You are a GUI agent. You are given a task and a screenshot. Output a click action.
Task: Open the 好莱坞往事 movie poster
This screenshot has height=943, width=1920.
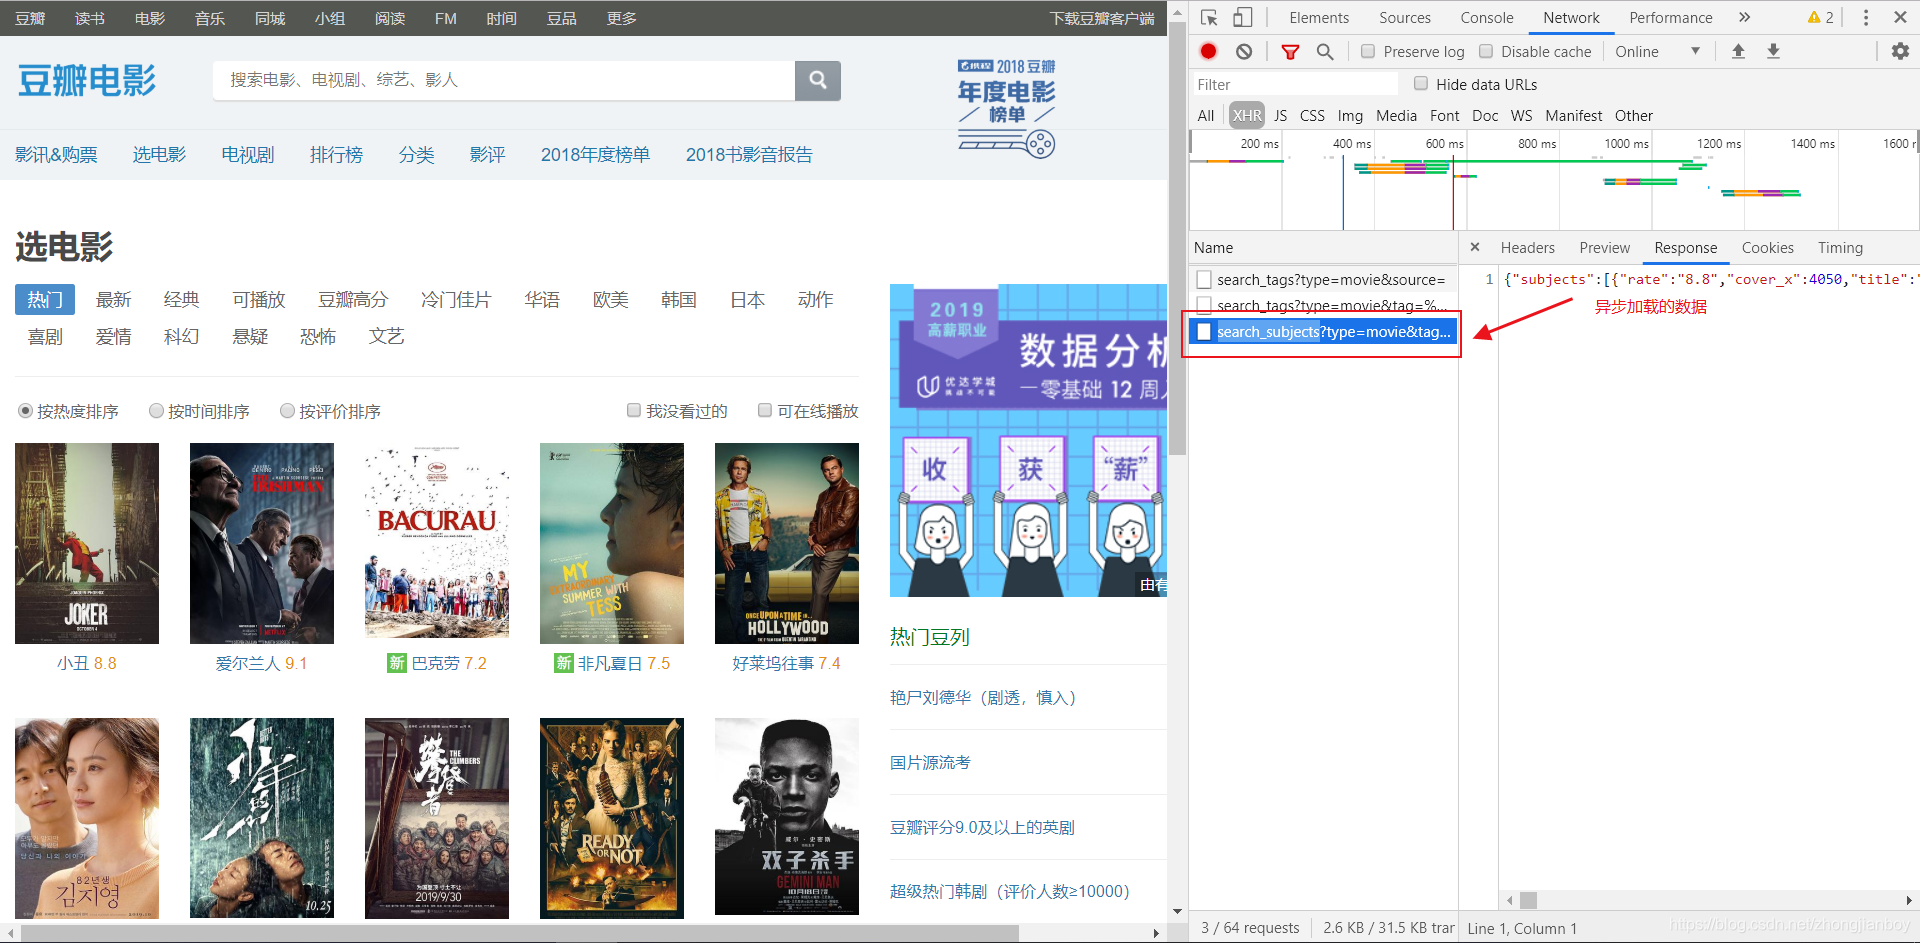coord(787,543)
